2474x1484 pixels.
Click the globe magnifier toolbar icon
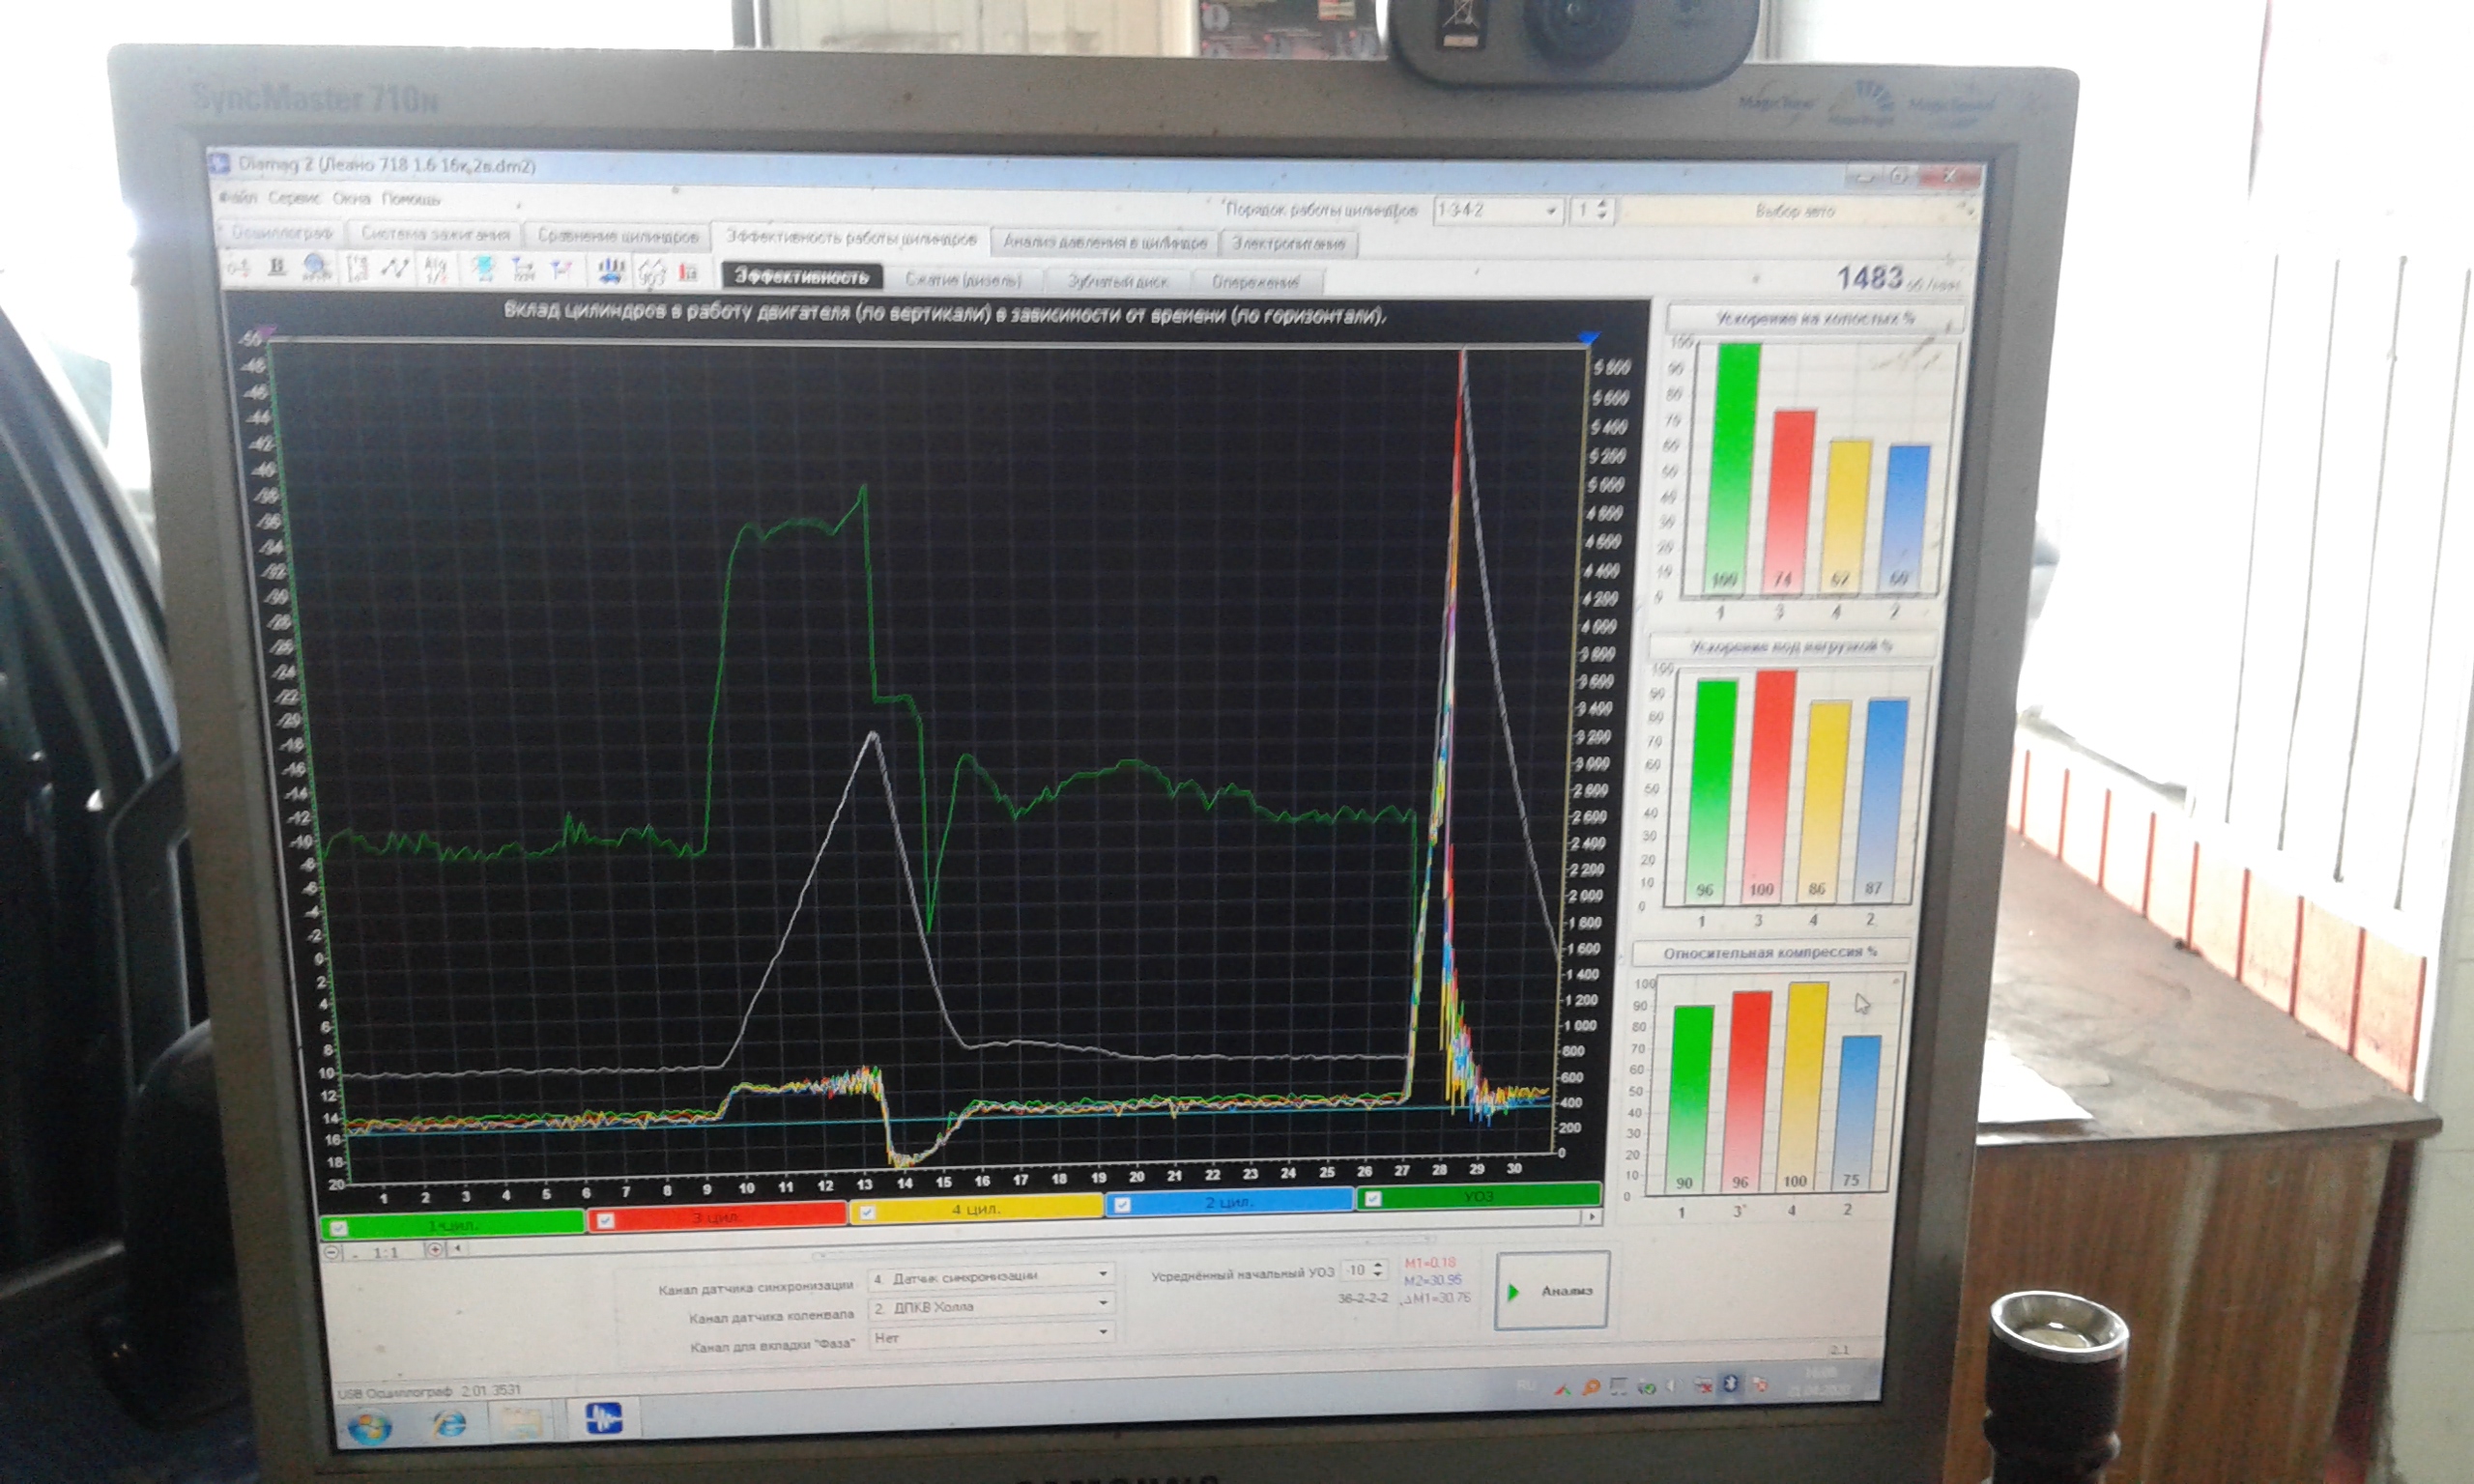point(317,267)
